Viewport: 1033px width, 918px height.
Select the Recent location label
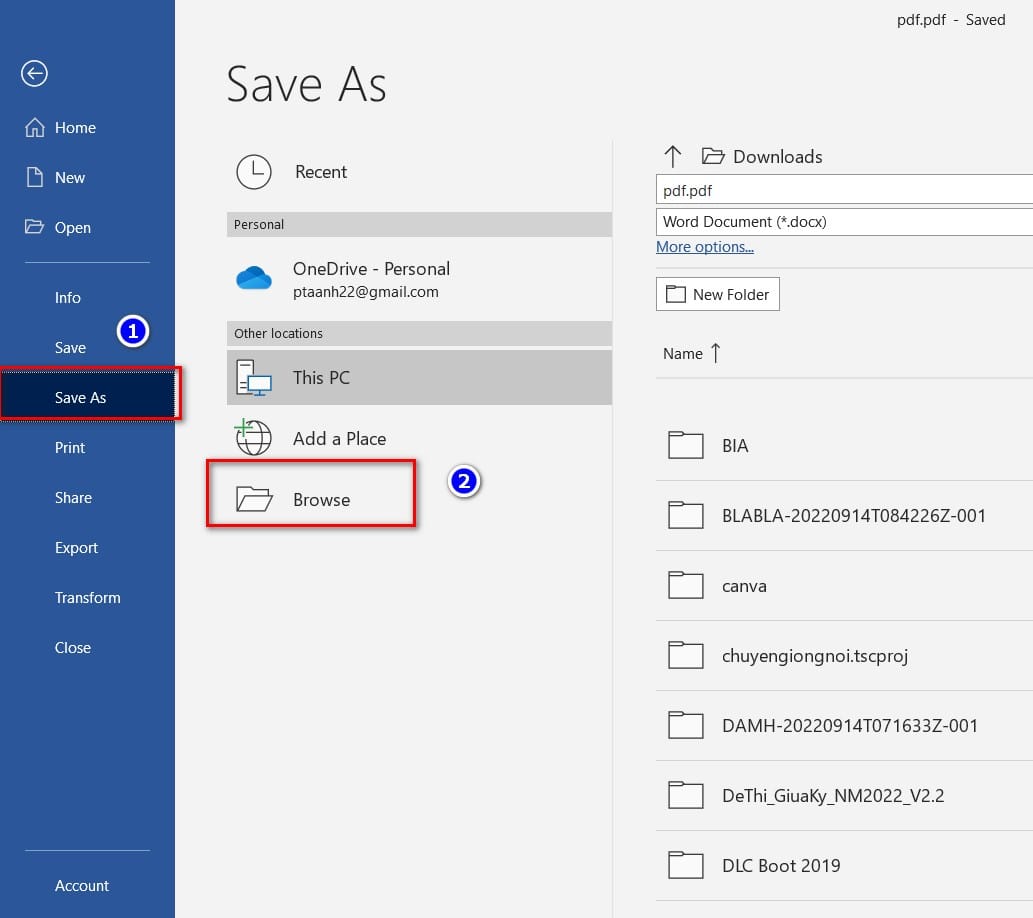coord(321,172)
